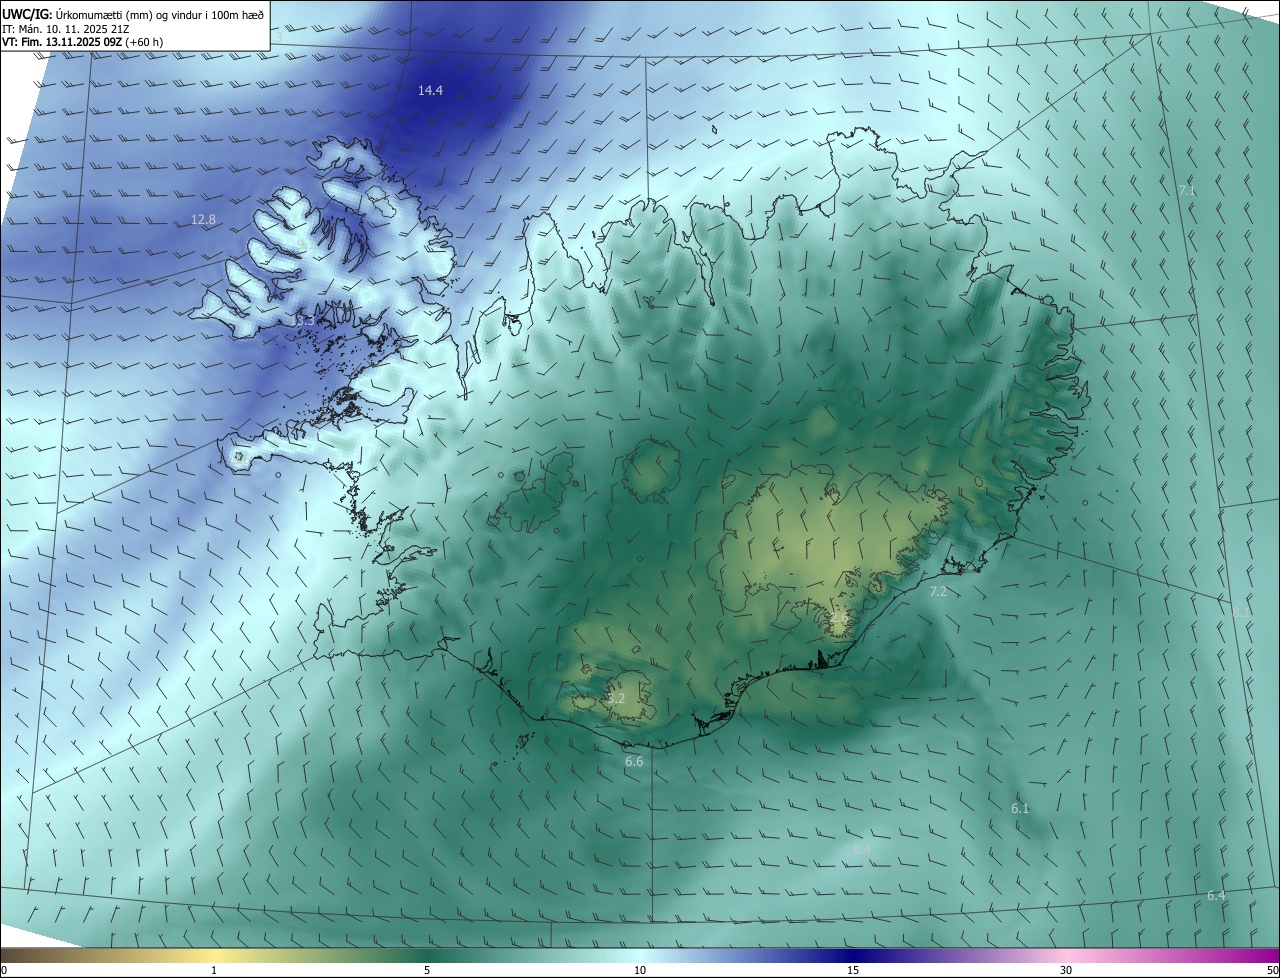The height and width of the screenshot is (978, 1280).
Task: Click the '30' label on the color scale
Action: coord(1066,970)
